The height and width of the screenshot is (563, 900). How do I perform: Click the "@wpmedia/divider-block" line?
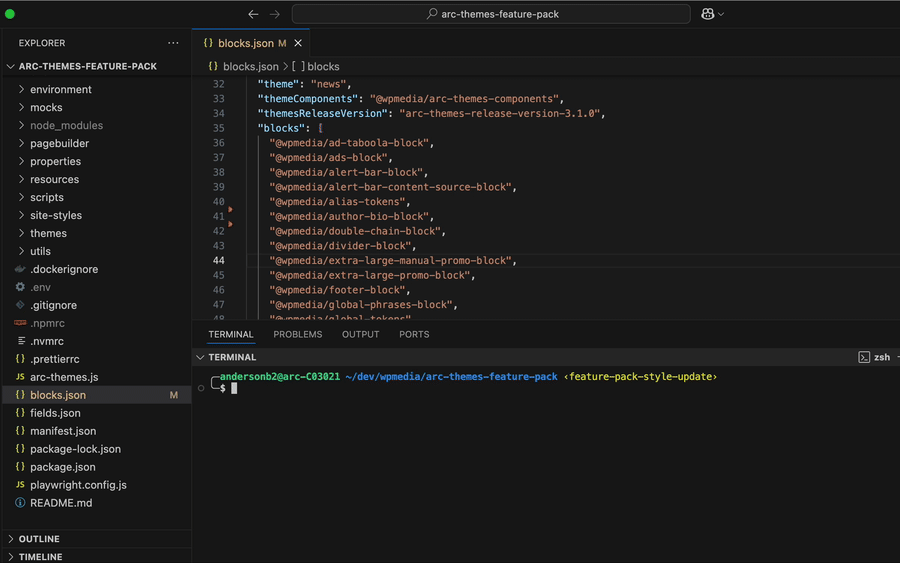[x=343, y=246]
